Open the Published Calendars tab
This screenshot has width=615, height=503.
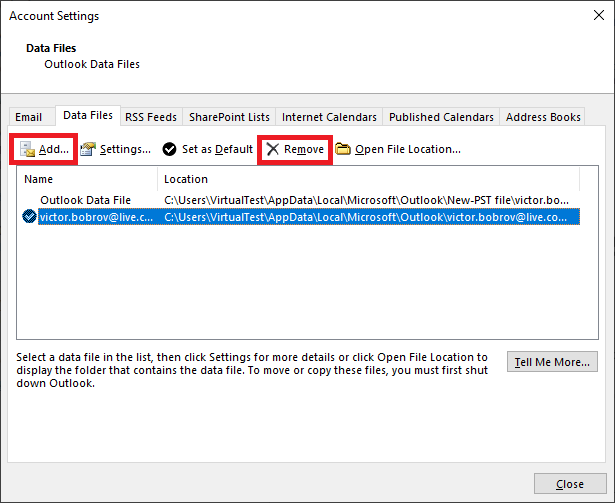[441, 117]
